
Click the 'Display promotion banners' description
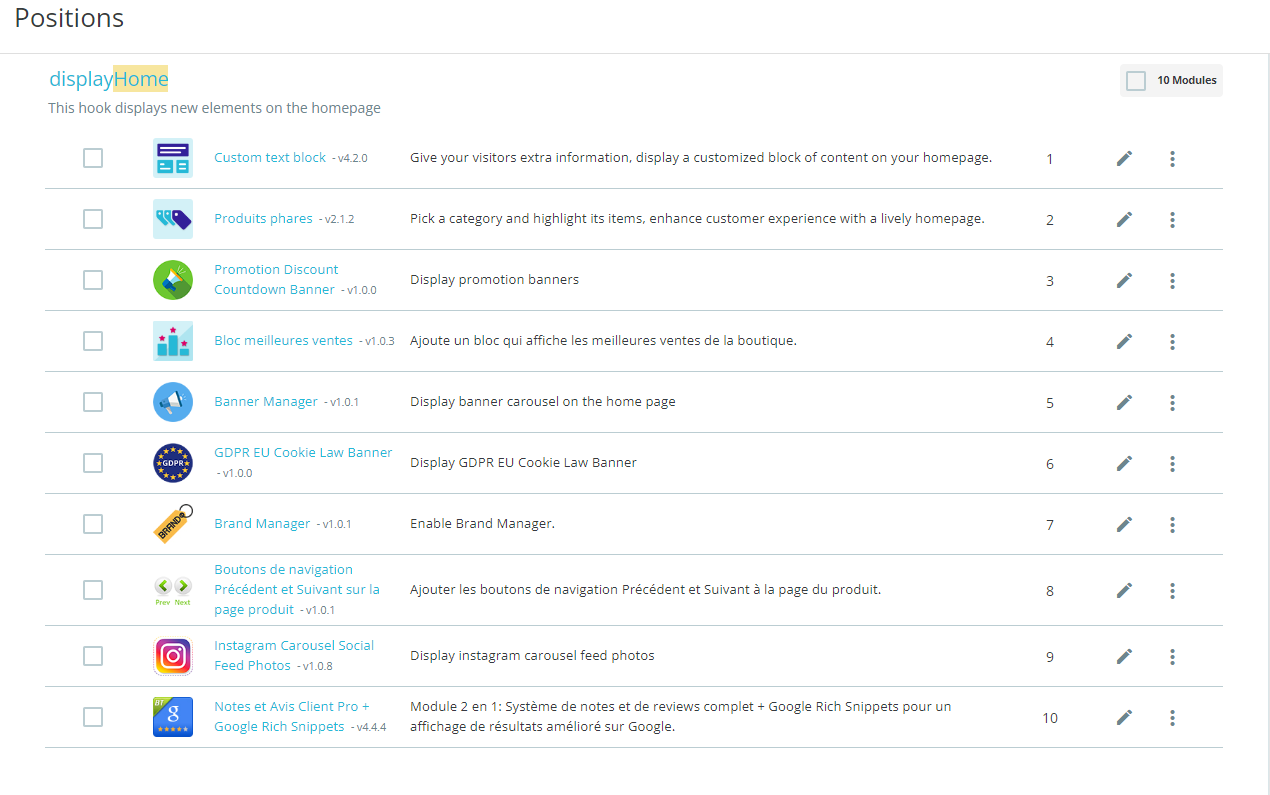coord(494,279)
